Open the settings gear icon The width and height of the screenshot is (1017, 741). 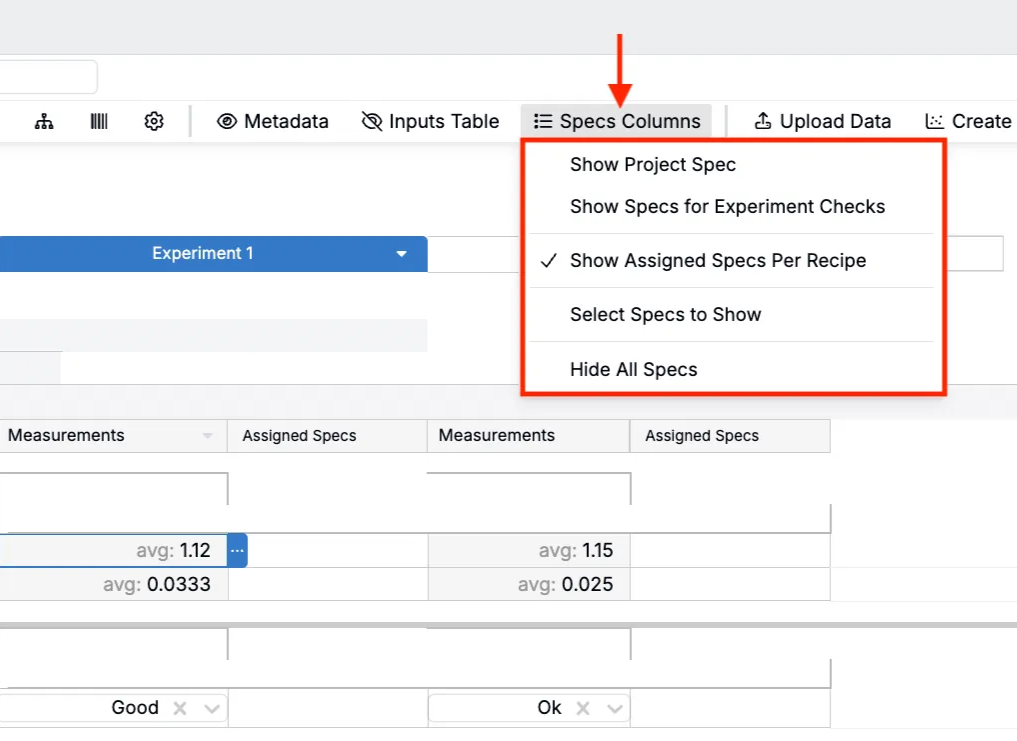click(x=153, y=121)
